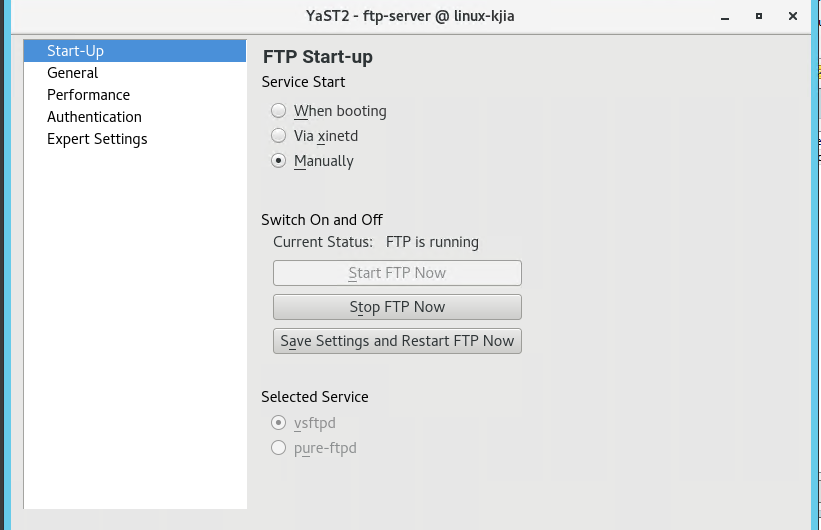Choose the pure-ftpd service option
The image size is (821, 530).
point(279,448)
